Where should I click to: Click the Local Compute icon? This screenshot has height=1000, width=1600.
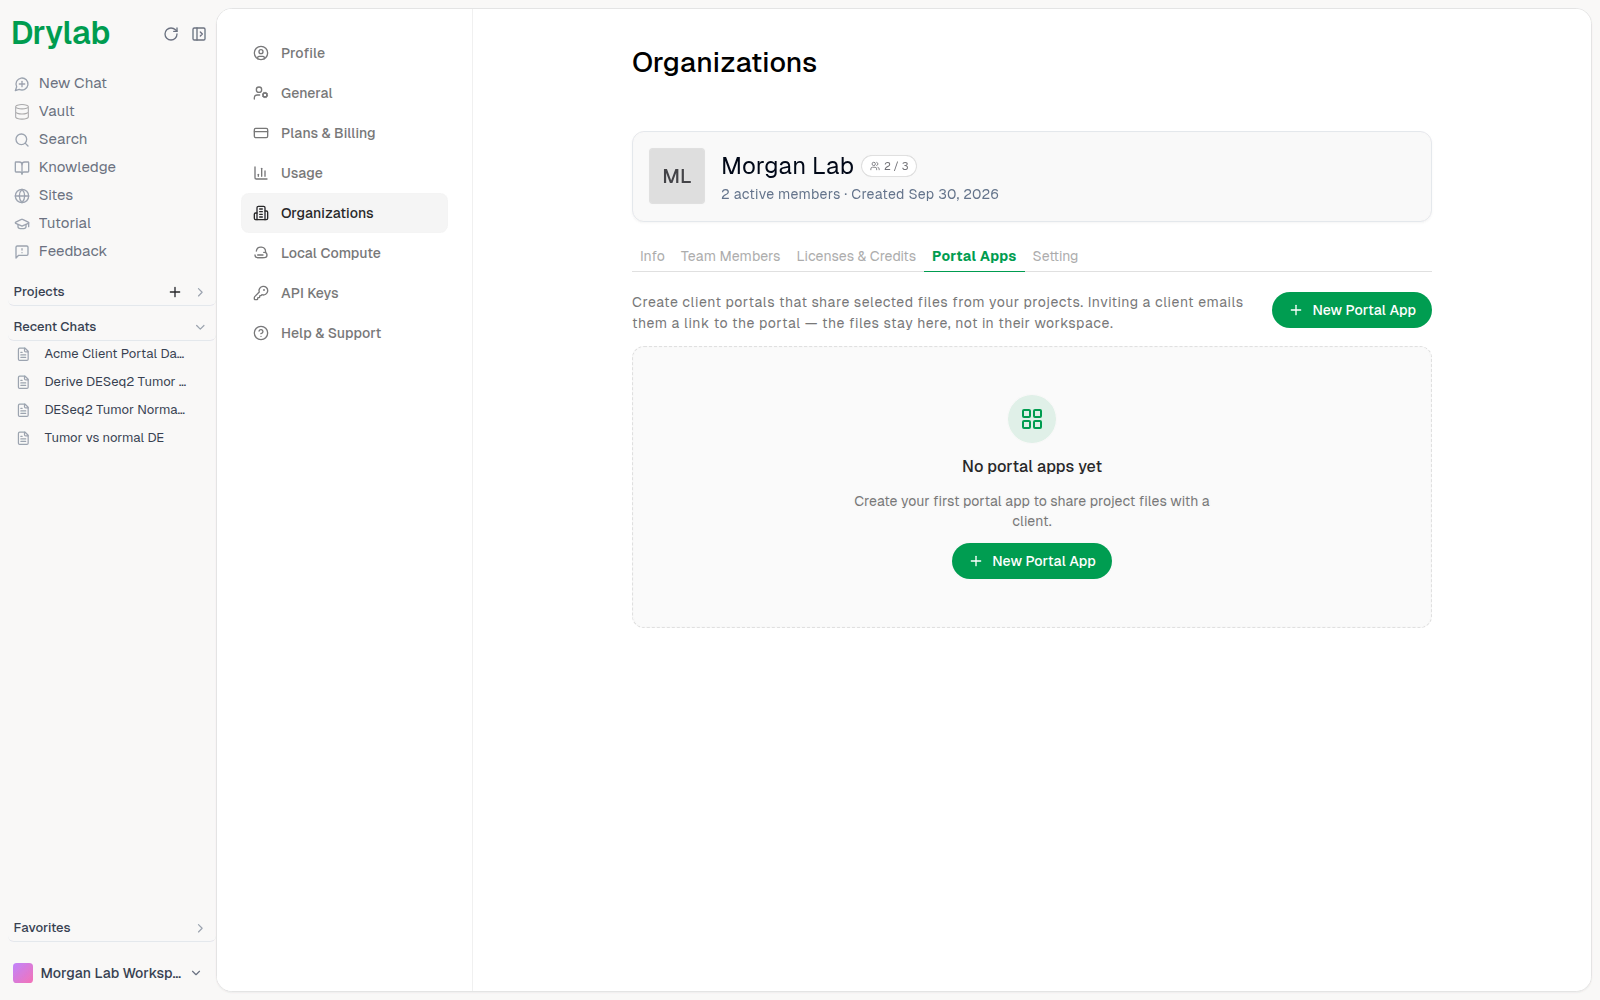[261, 253]
